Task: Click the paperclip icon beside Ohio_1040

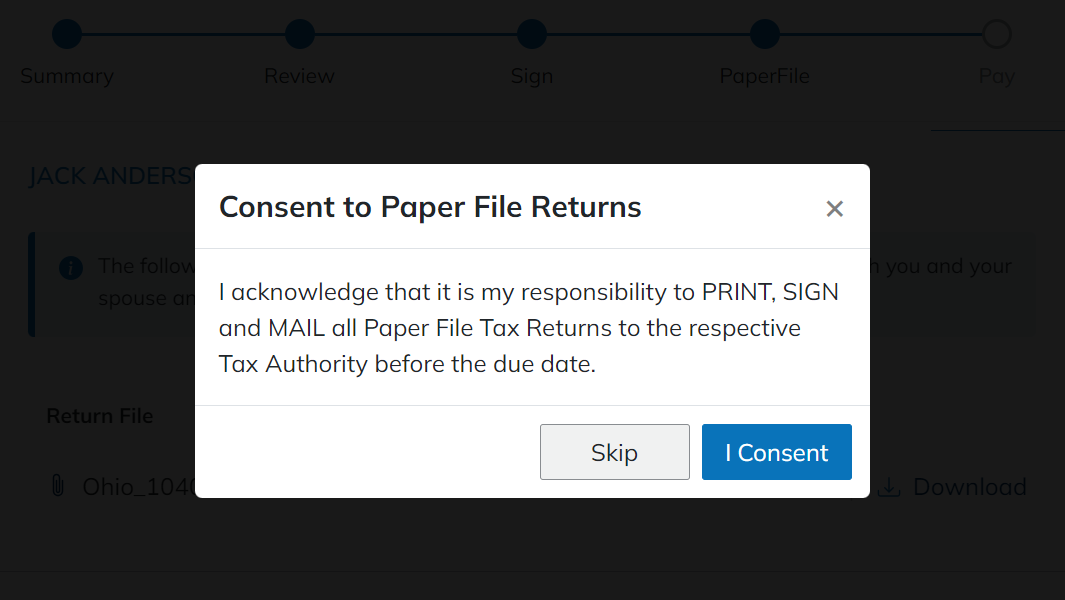Action: [x=58, y=487]
